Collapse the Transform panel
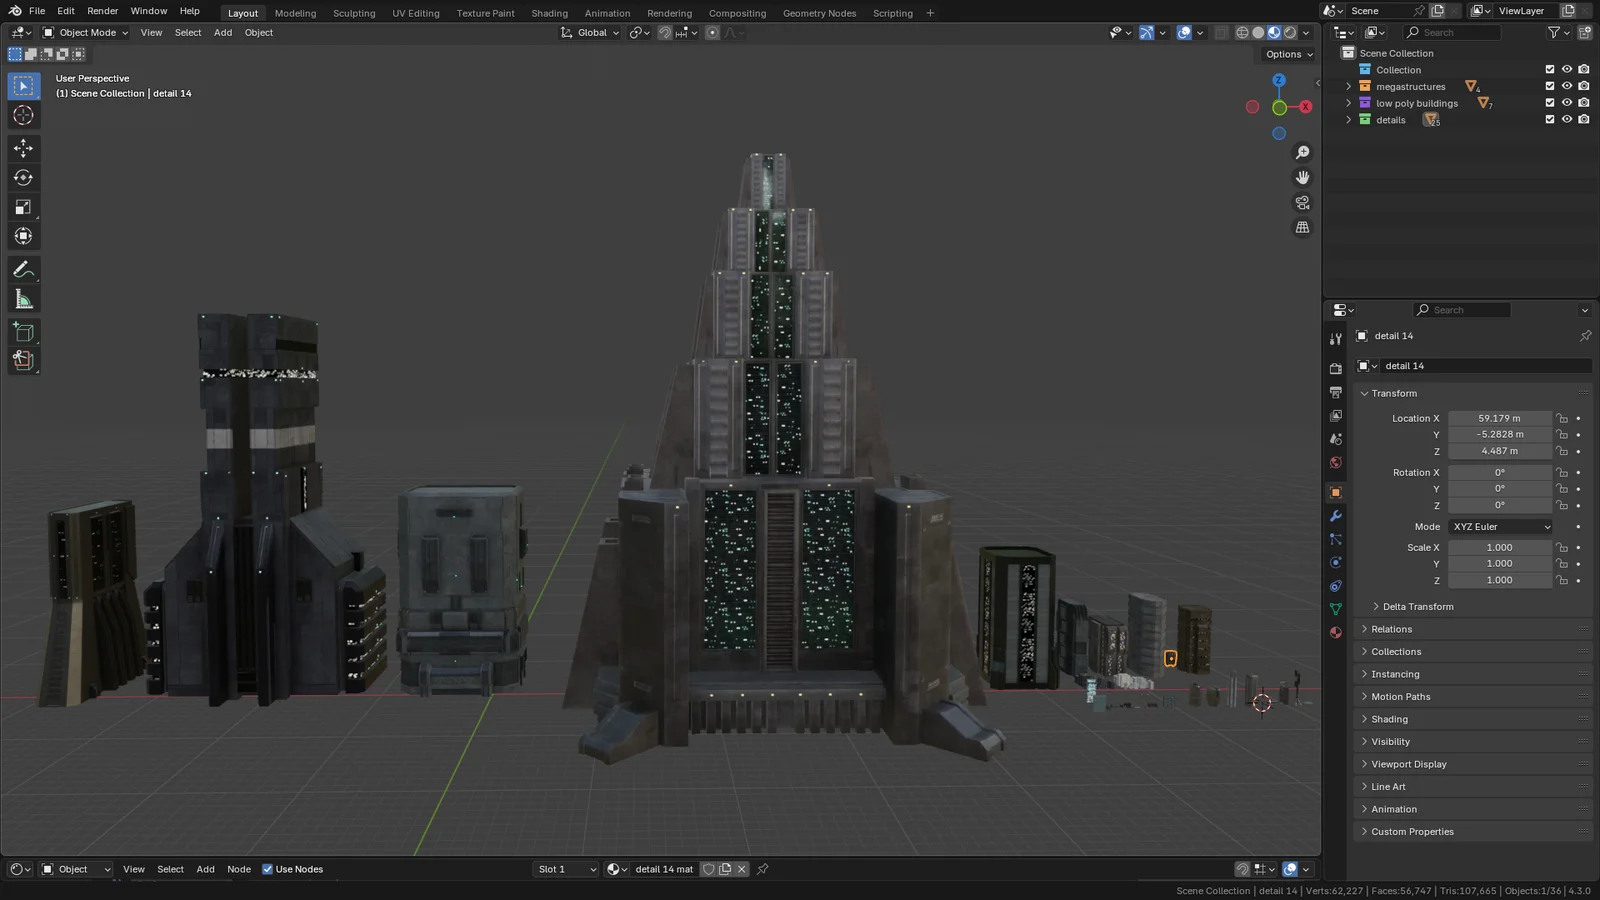This screenshot has width=1600, height=900. 1392,393
